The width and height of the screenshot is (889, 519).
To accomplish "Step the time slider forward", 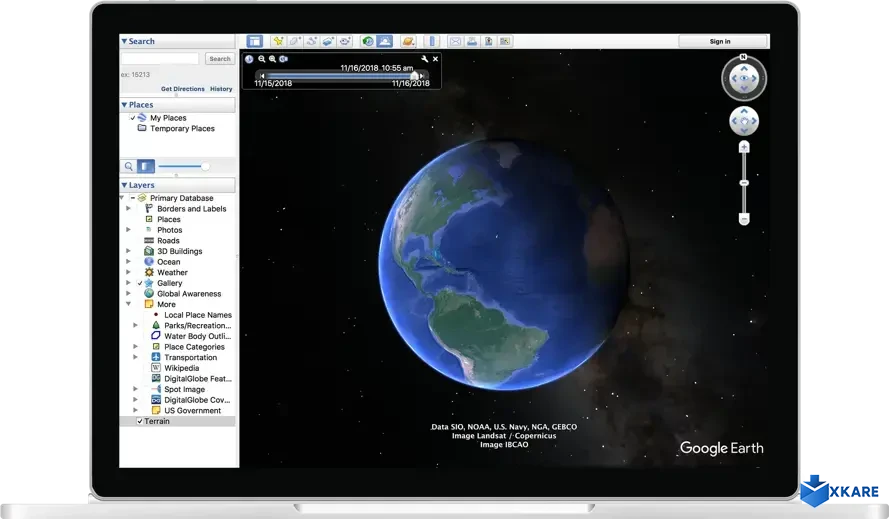I will point(421,75).
